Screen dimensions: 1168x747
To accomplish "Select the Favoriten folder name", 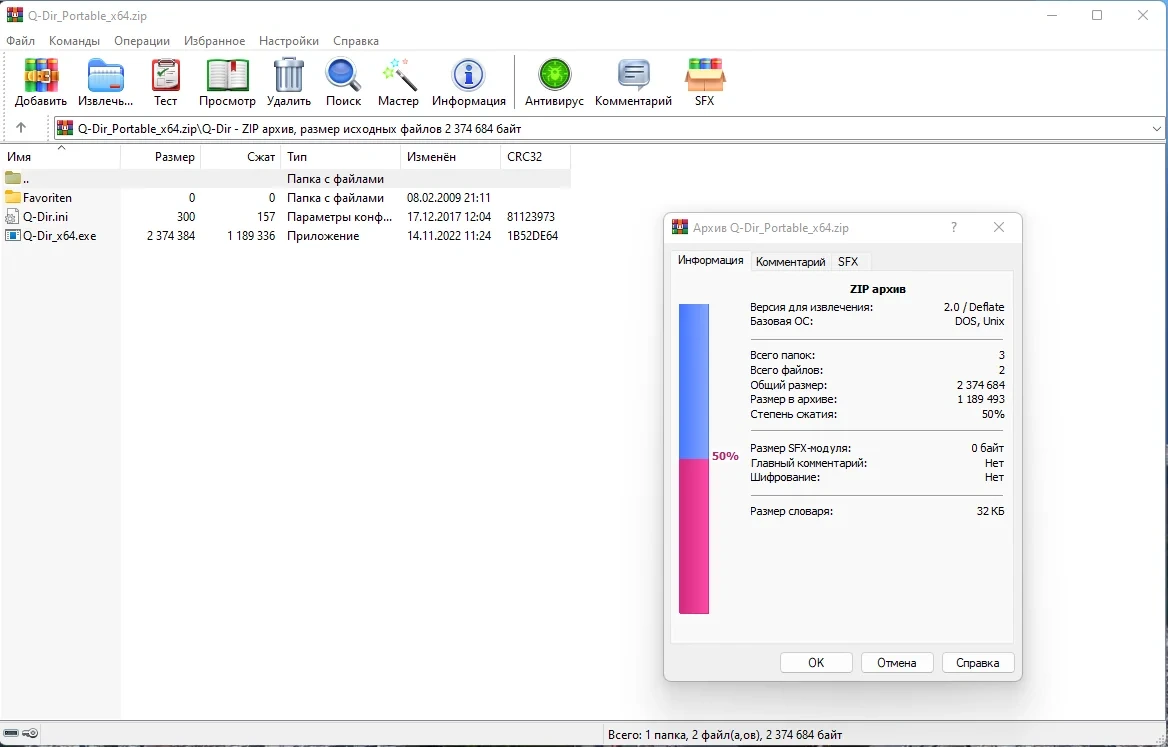I will point(48,197).
